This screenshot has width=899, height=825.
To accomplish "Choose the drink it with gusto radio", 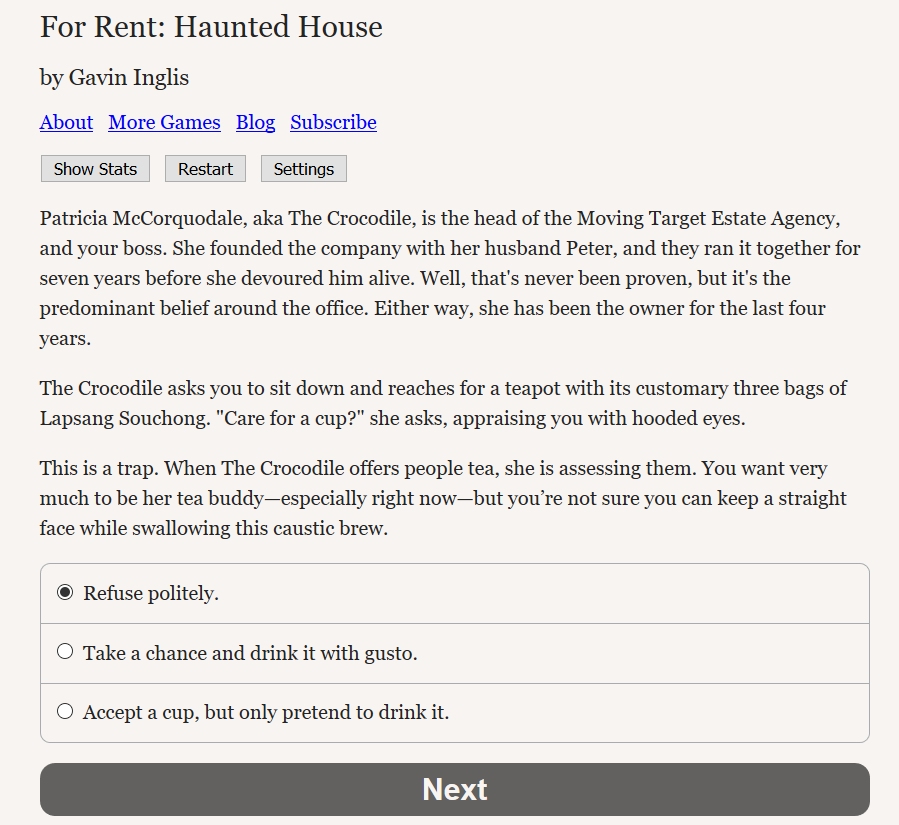I will 65,651.
